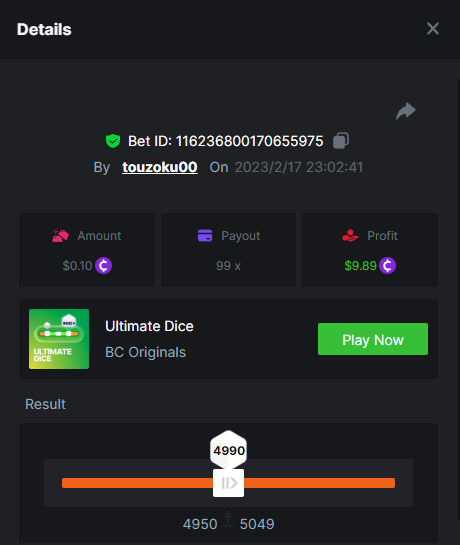Click the 4990 hexagon result marker
This screenshot has height=545, width=460.
228,450
